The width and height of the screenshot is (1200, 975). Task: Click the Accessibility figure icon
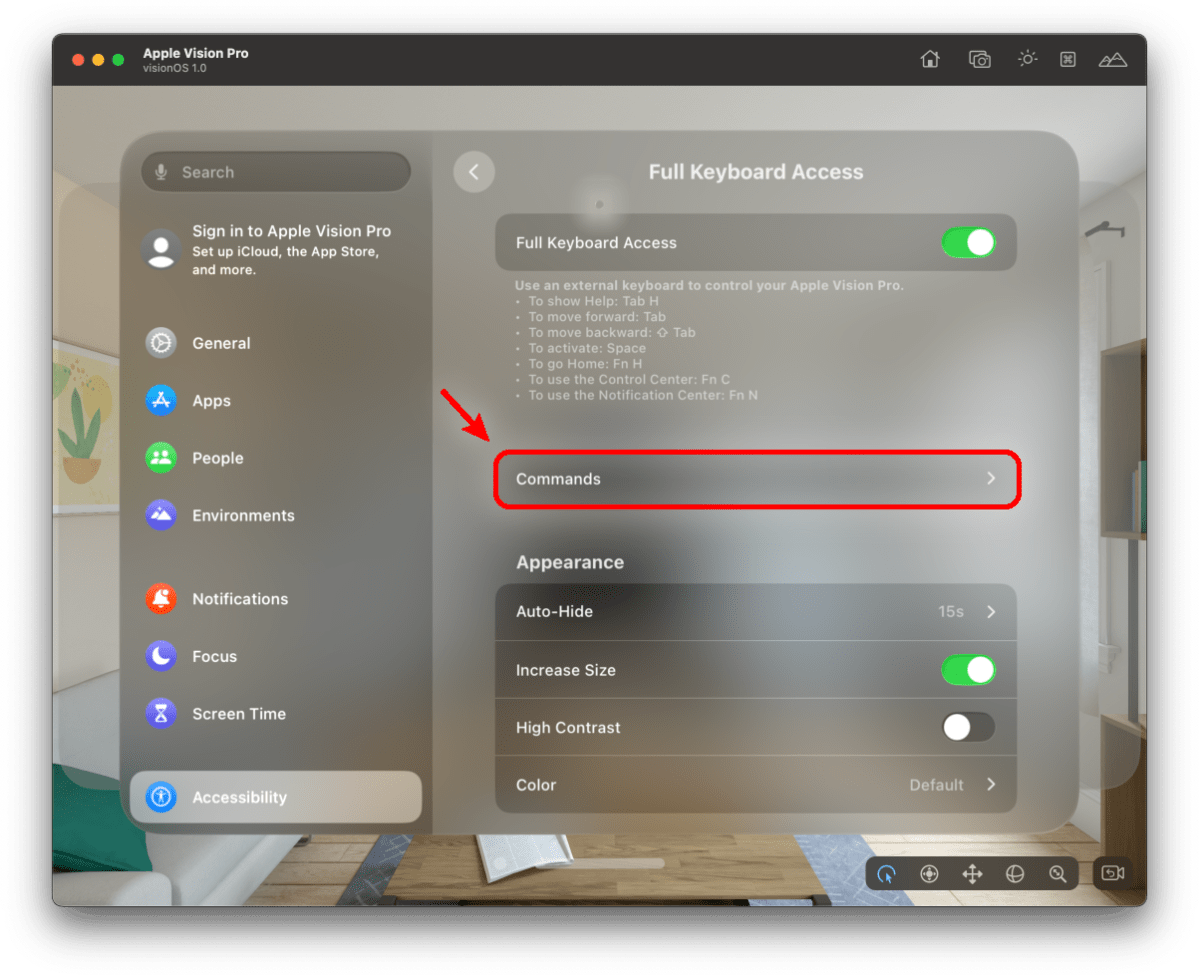tap(160, 797)
